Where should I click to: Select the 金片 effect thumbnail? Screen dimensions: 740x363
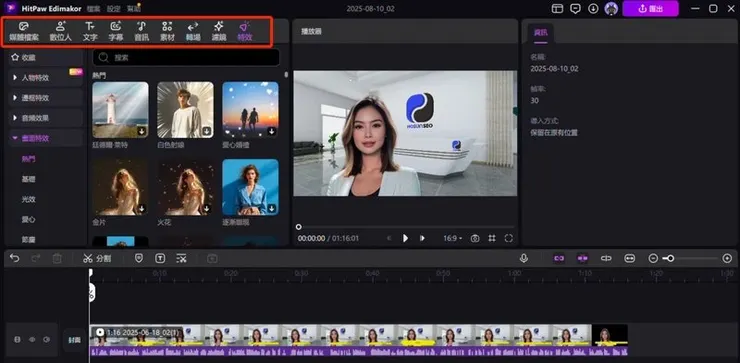(x=120, y=187)
